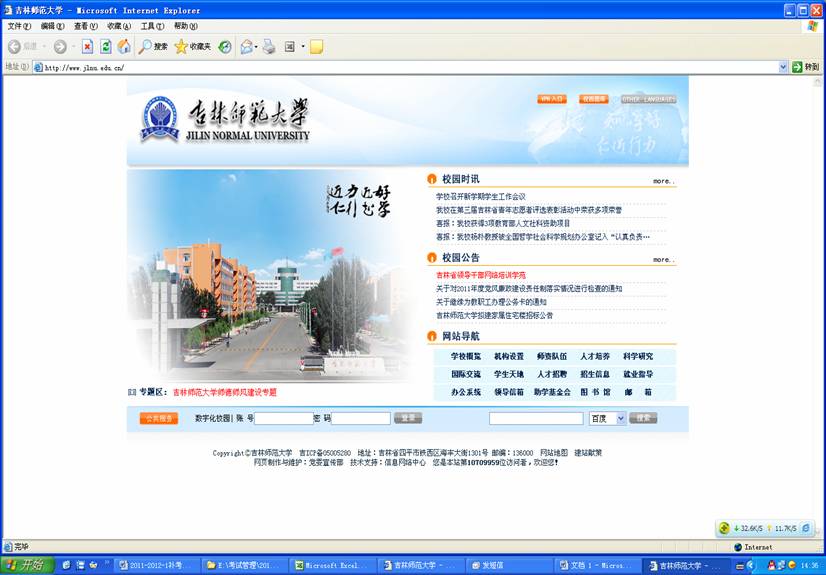
Task: Open Favorites (收藏夹) star button
Action: point(192,46)
